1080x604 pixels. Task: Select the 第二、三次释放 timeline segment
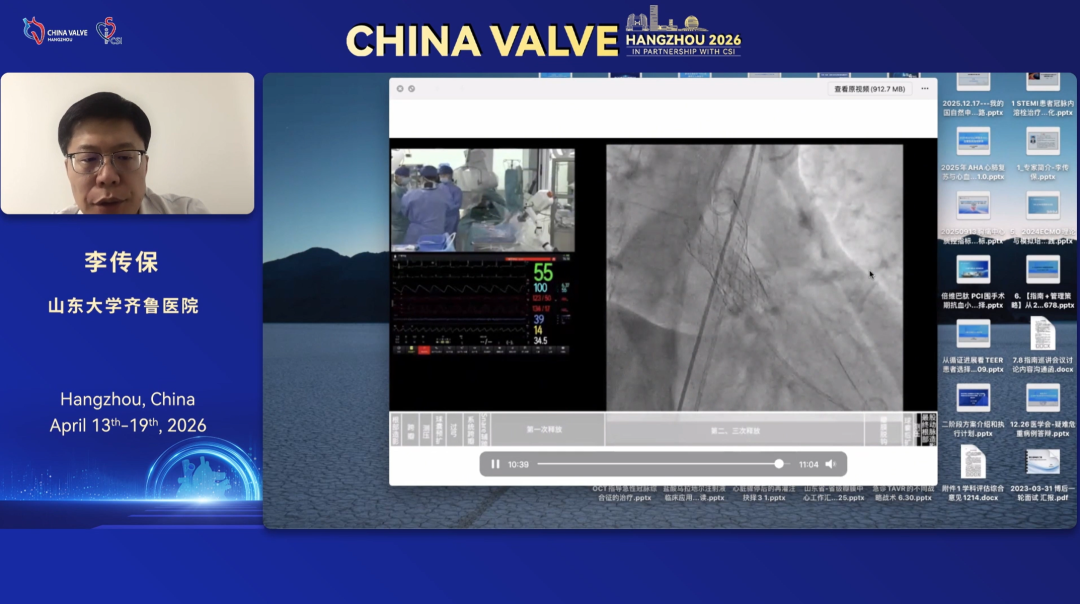pyautogui.click(x=735, y=430)
